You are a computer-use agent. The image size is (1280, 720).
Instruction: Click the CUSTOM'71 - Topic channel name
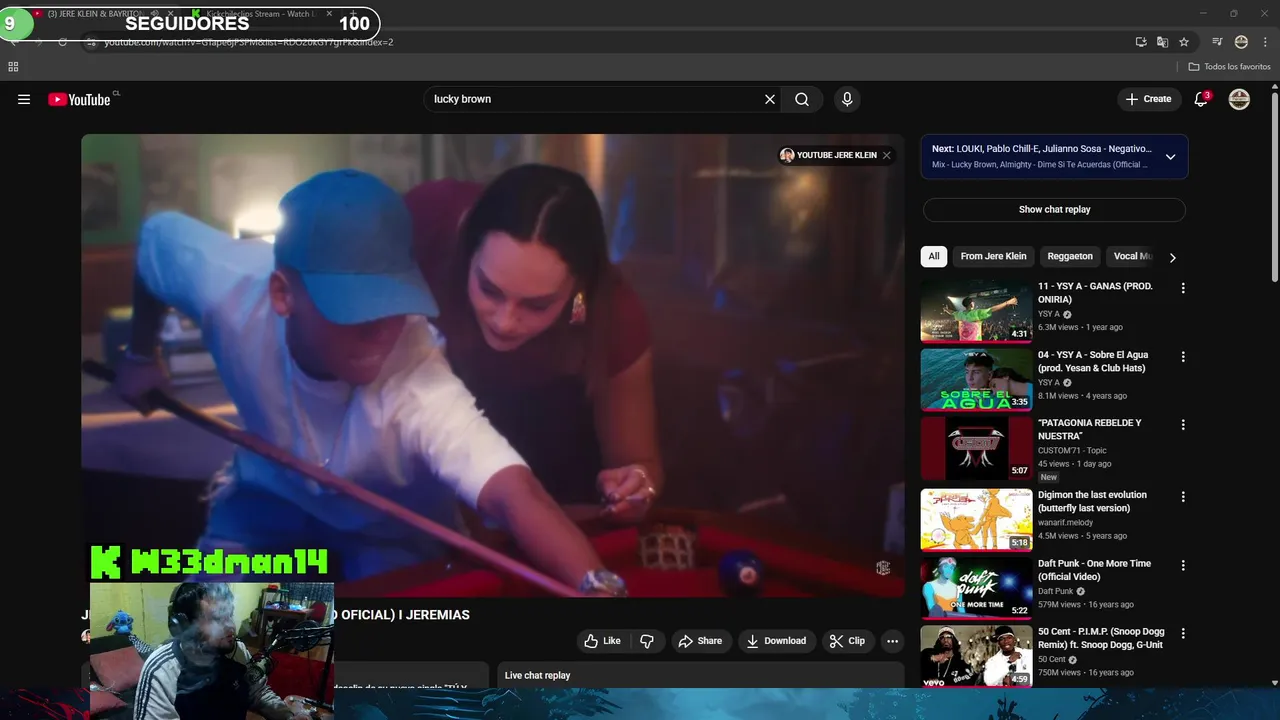coord(1072,450)
